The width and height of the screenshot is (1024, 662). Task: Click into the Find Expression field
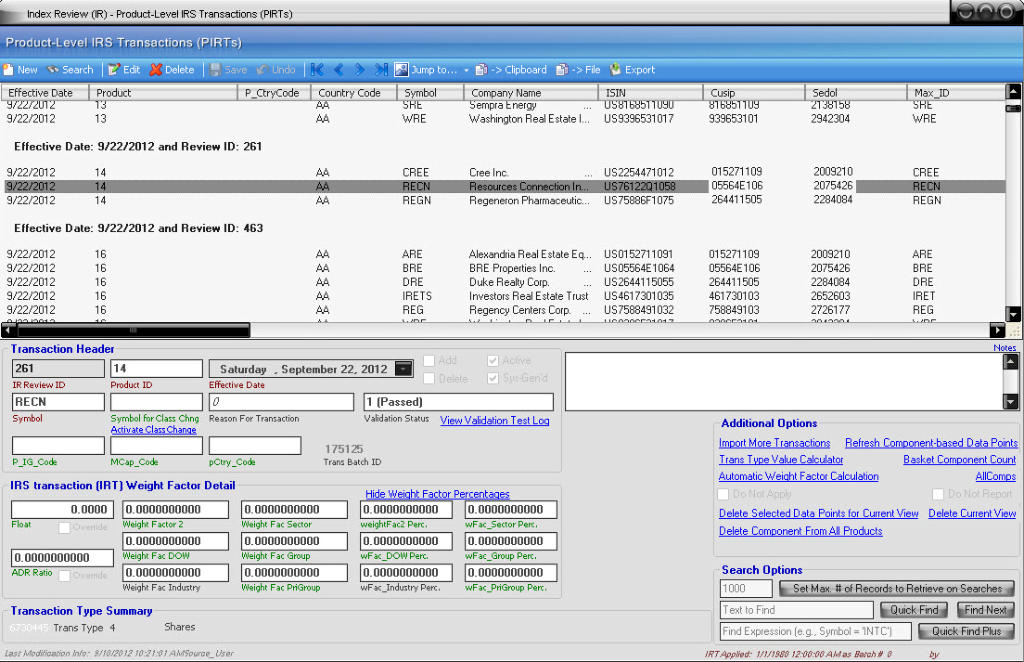click(x=816, y=631)
